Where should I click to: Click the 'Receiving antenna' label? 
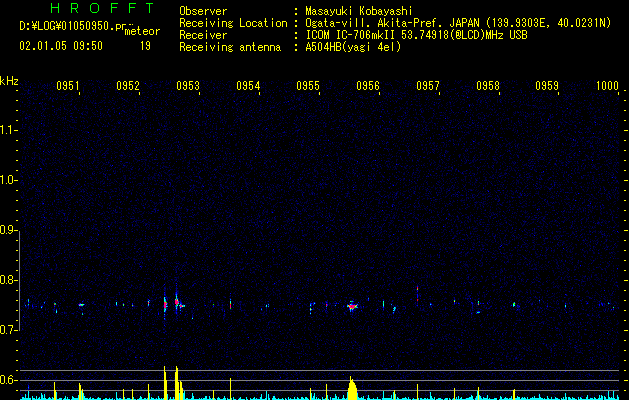click(230, 47)
